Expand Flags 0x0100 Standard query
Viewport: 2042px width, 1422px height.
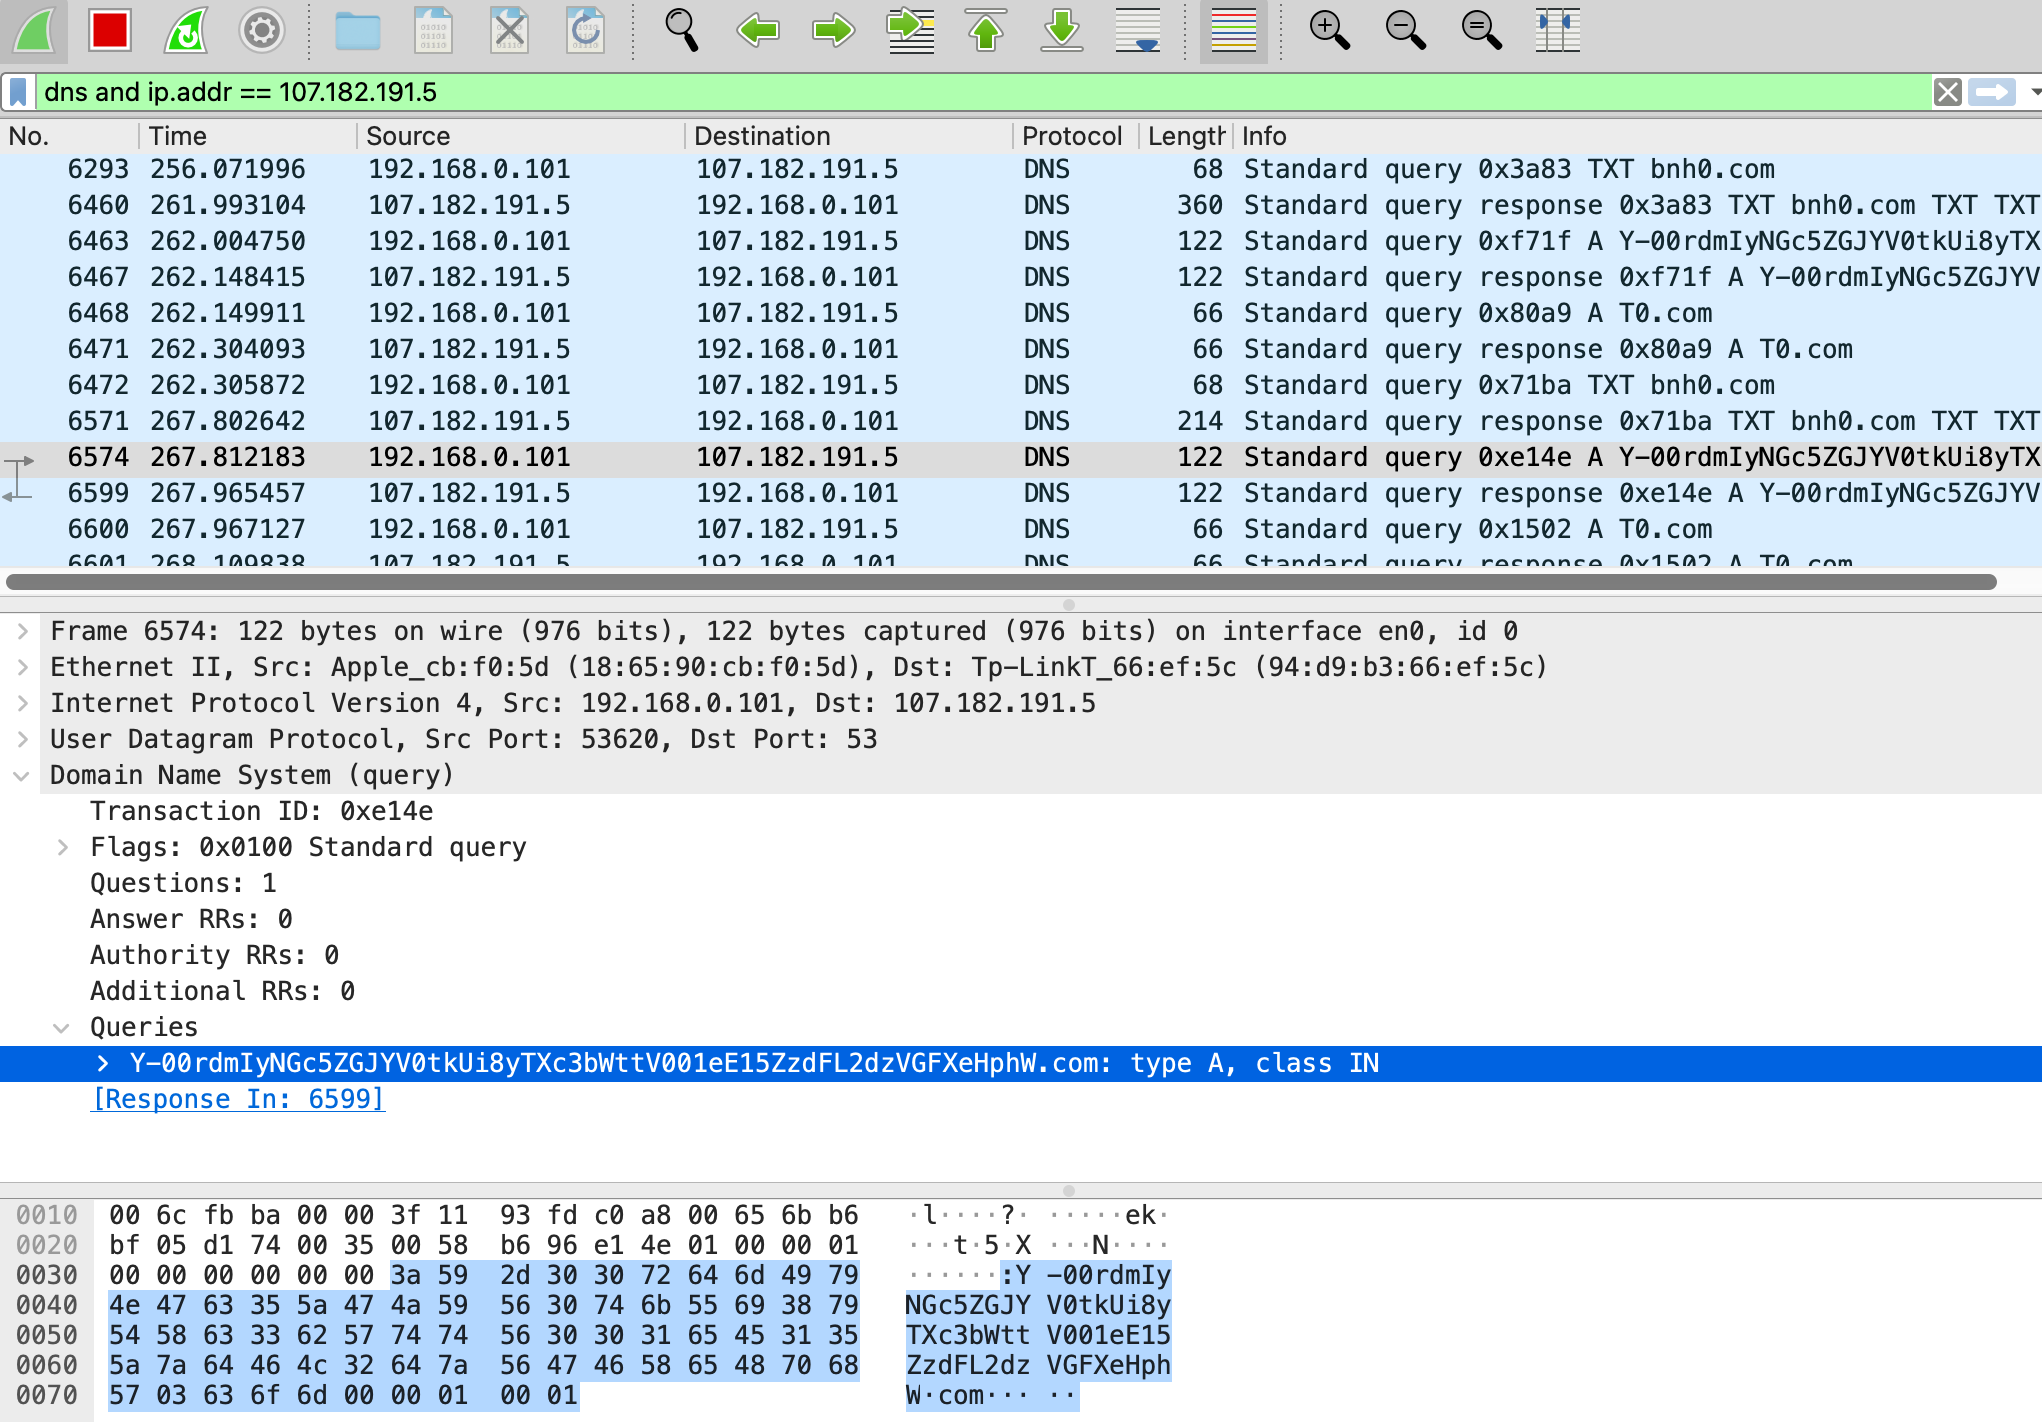[x=62, y=847]
